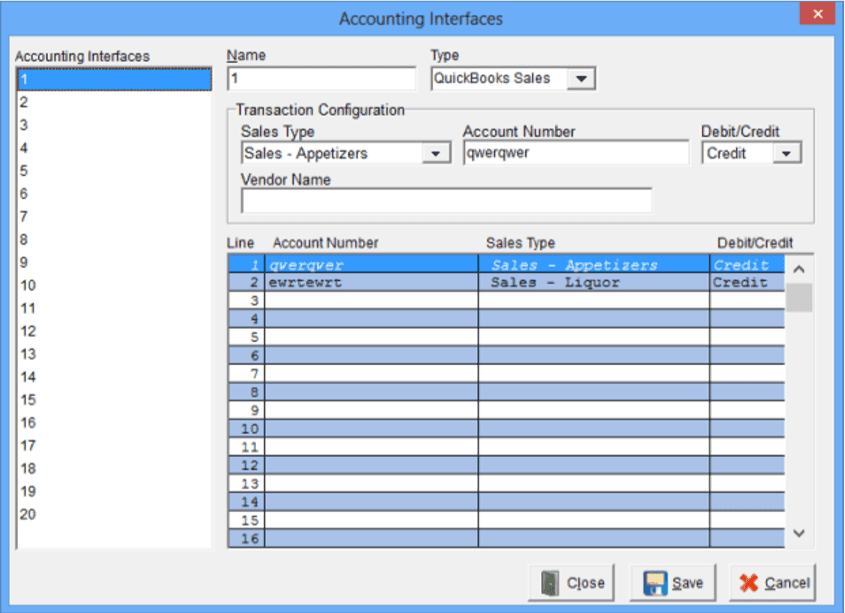Open the Debit/Credit dropdown
Screen dimensions: 845x613
[x=788, y=154]
